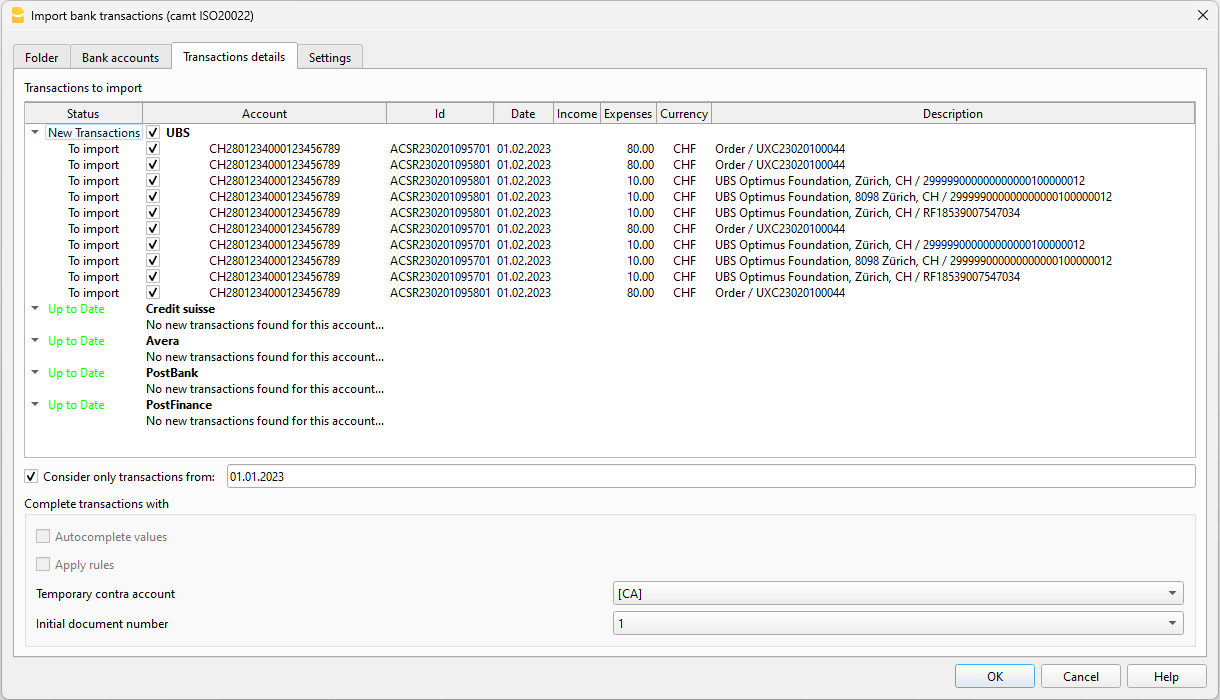Uncheck the UBS account checkbox
Screen dimensions: 1220x700
(152, 132)
